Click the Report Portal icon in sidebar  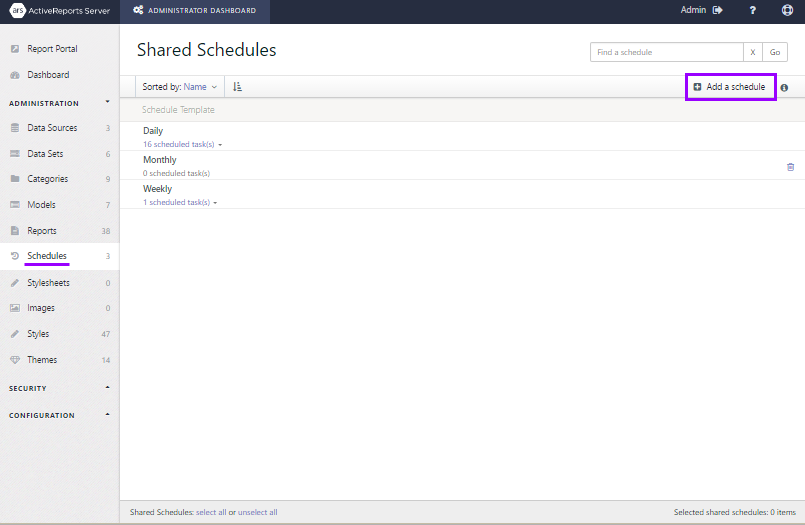pyautogui.click(x=15, y=49)
